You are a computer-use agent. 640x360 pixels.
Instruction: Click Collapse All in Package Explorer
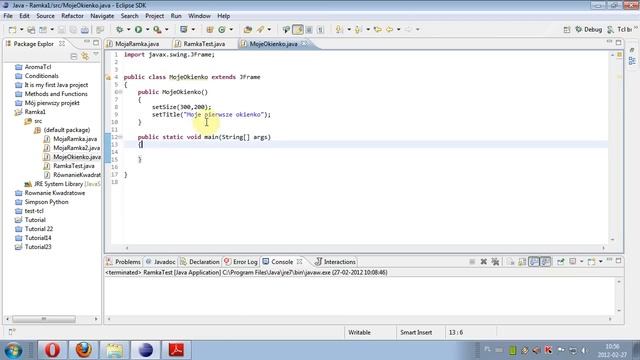[x=74, y=56]
